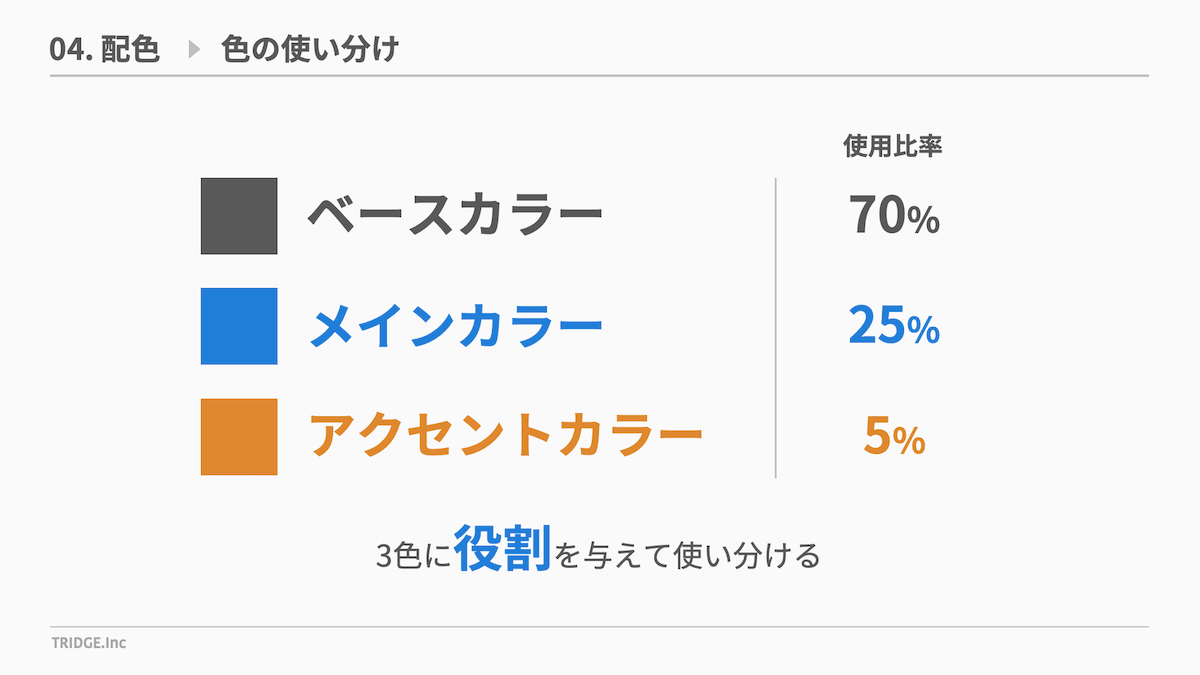This screenshot has height=675, width=1200.
Task: Select the 70% ratio value
Action: click(x=894, y=215)
